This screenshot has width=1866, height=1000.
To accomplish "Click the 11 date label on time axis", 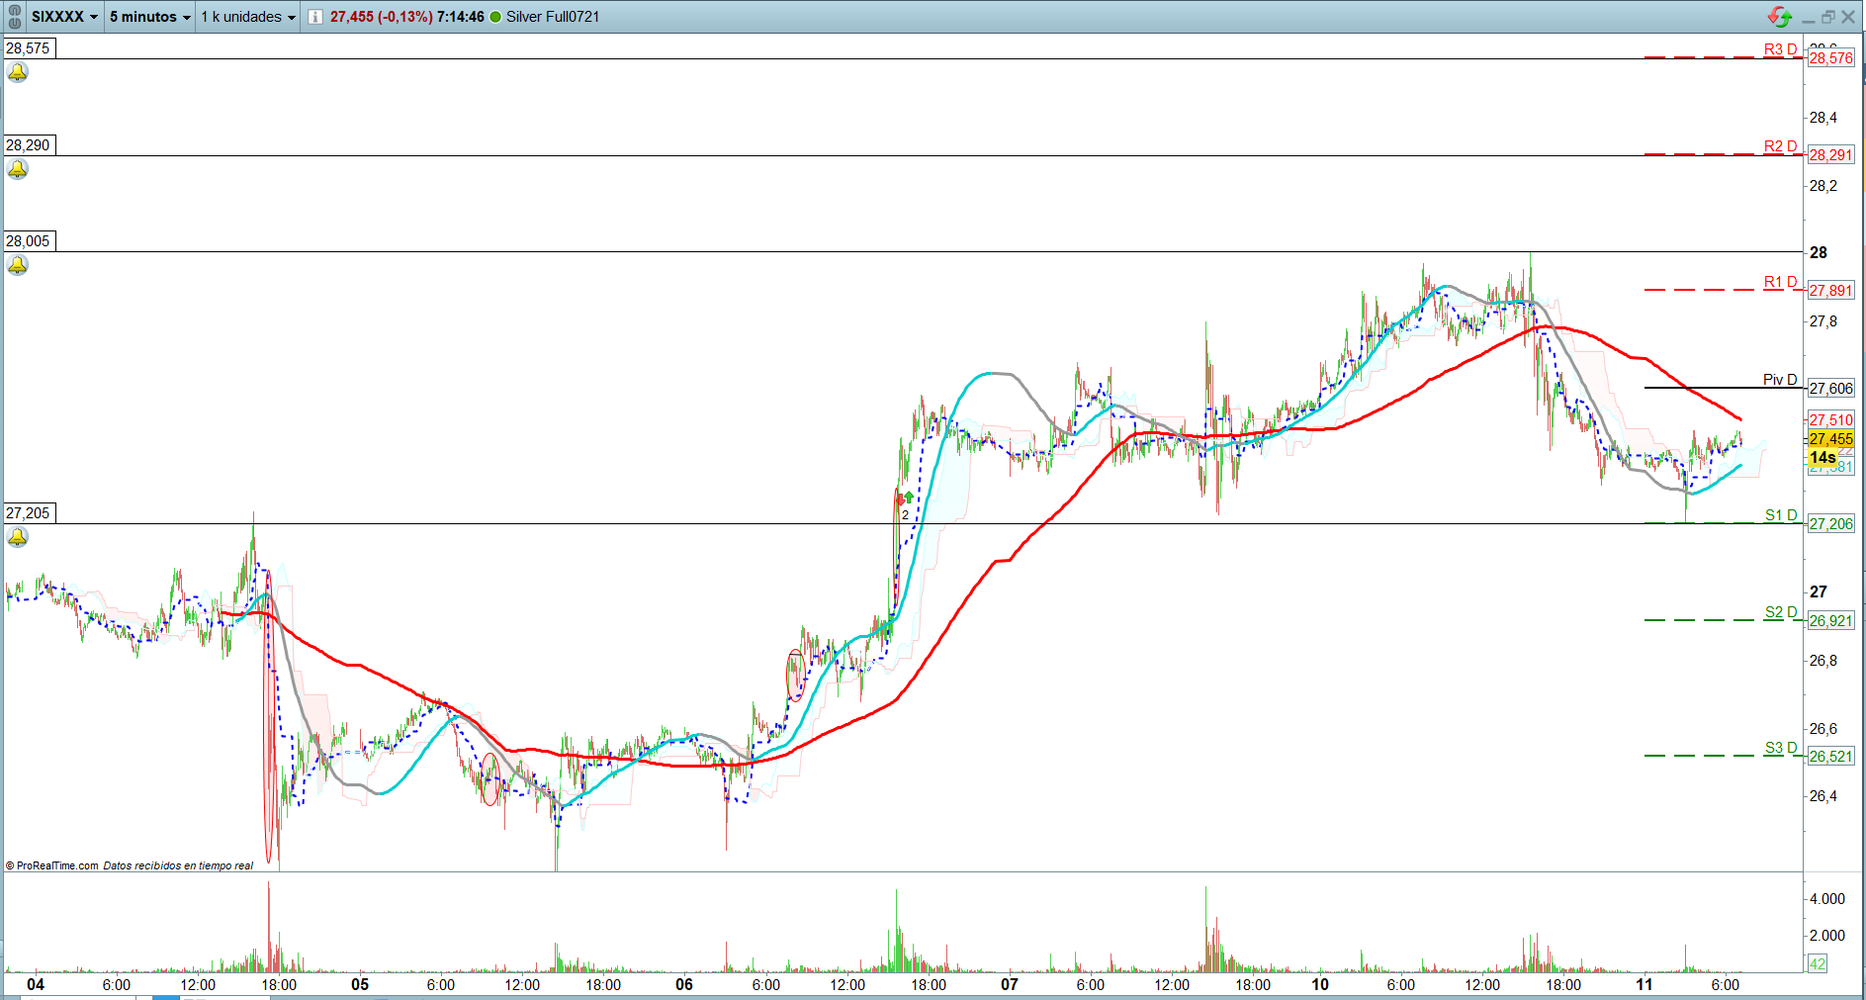I will [x=1645, y=984].
